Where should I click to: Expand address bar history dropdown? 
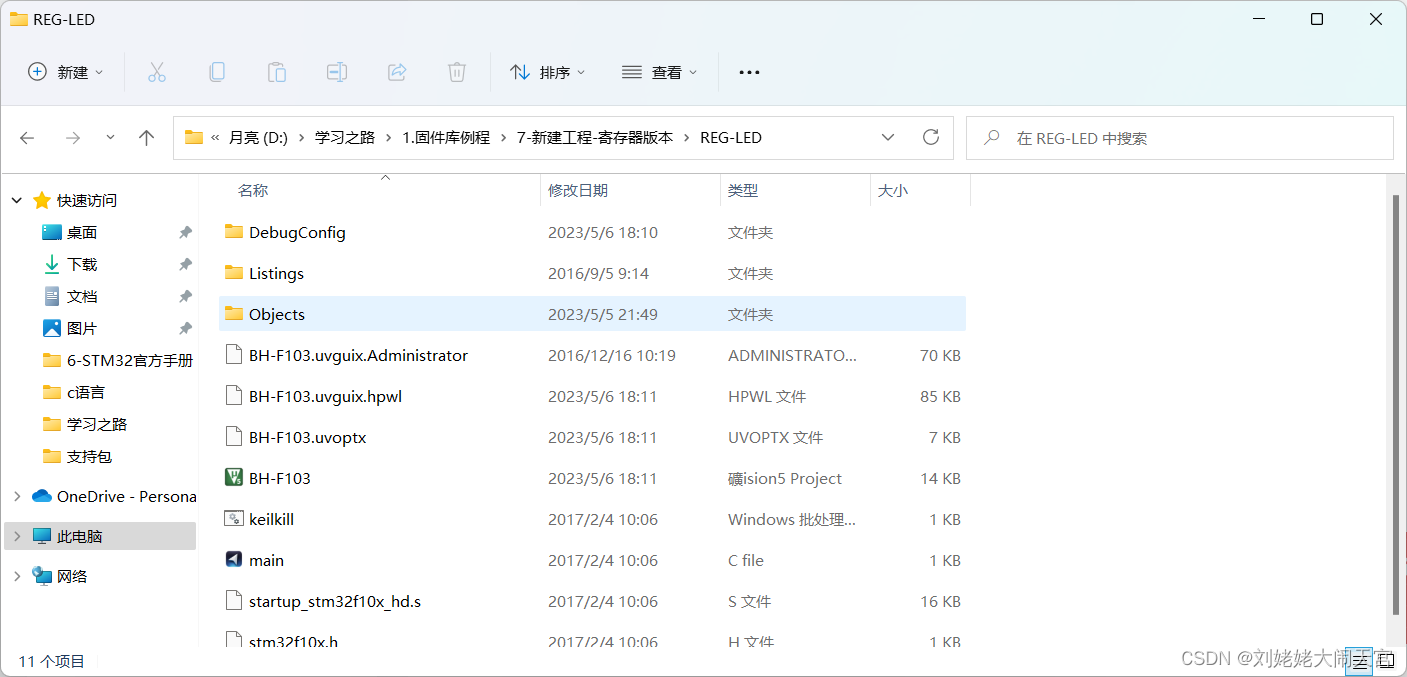tap(887, 137)
